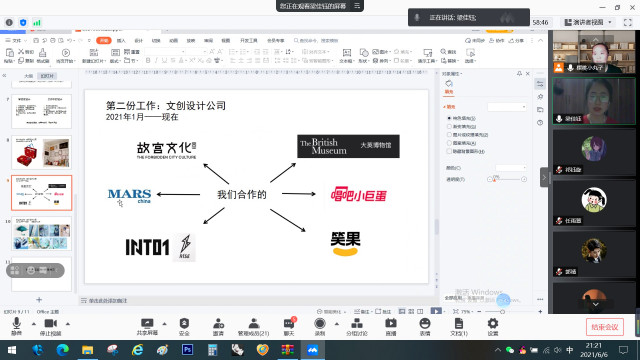
Task: Adjust the zoom slider in WPS status bar
Action: coord(502,311)
